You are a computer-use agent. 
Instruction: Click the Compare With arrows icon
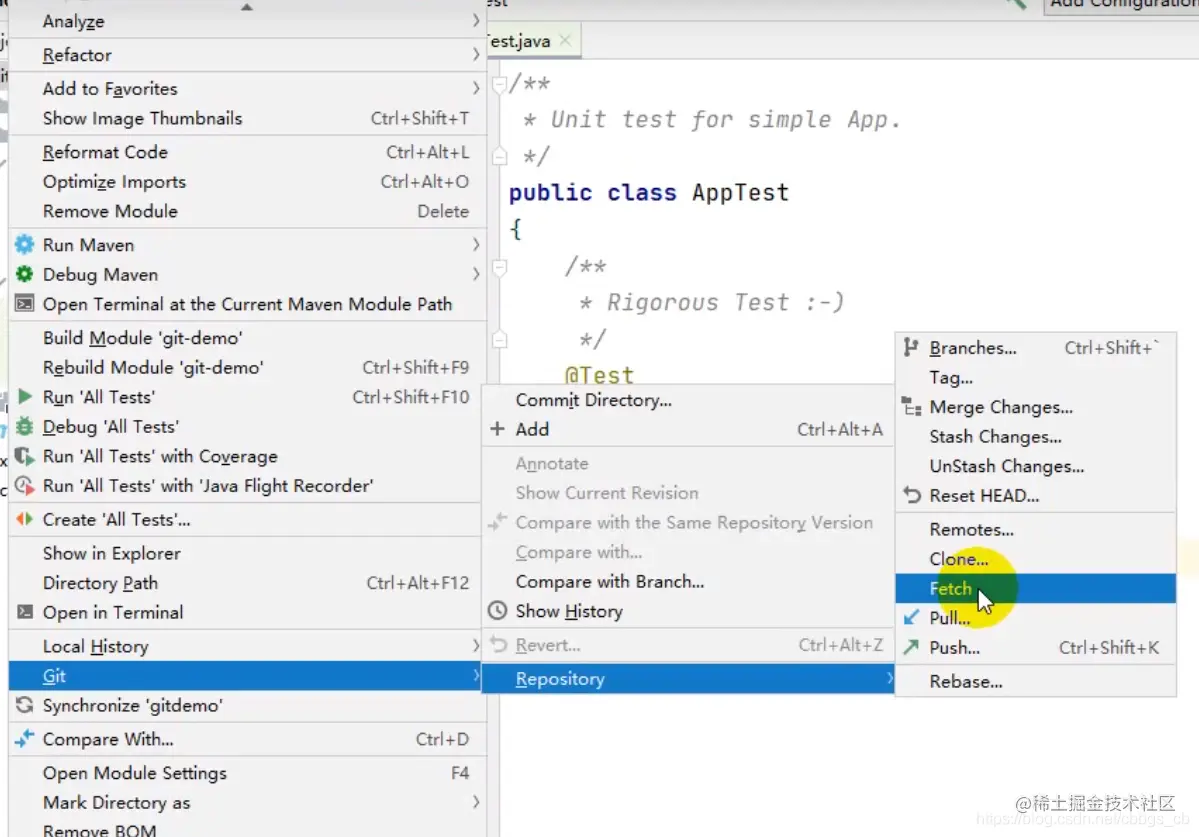(x=24, y=738)
